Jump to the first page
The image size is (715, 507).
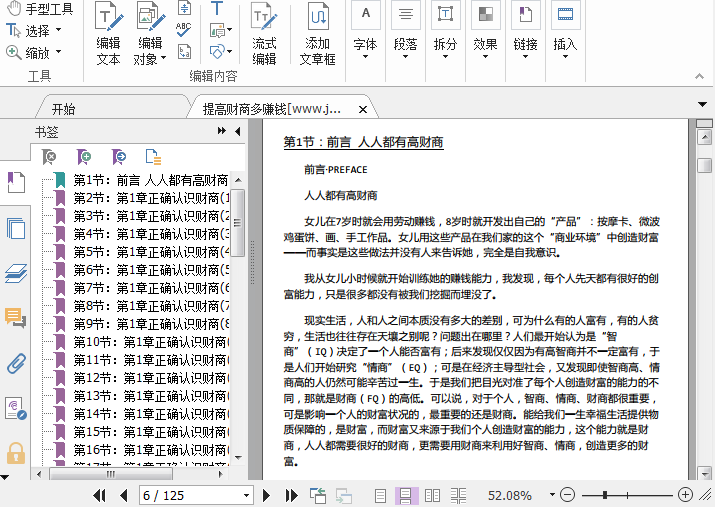click(x=99, y=495)
